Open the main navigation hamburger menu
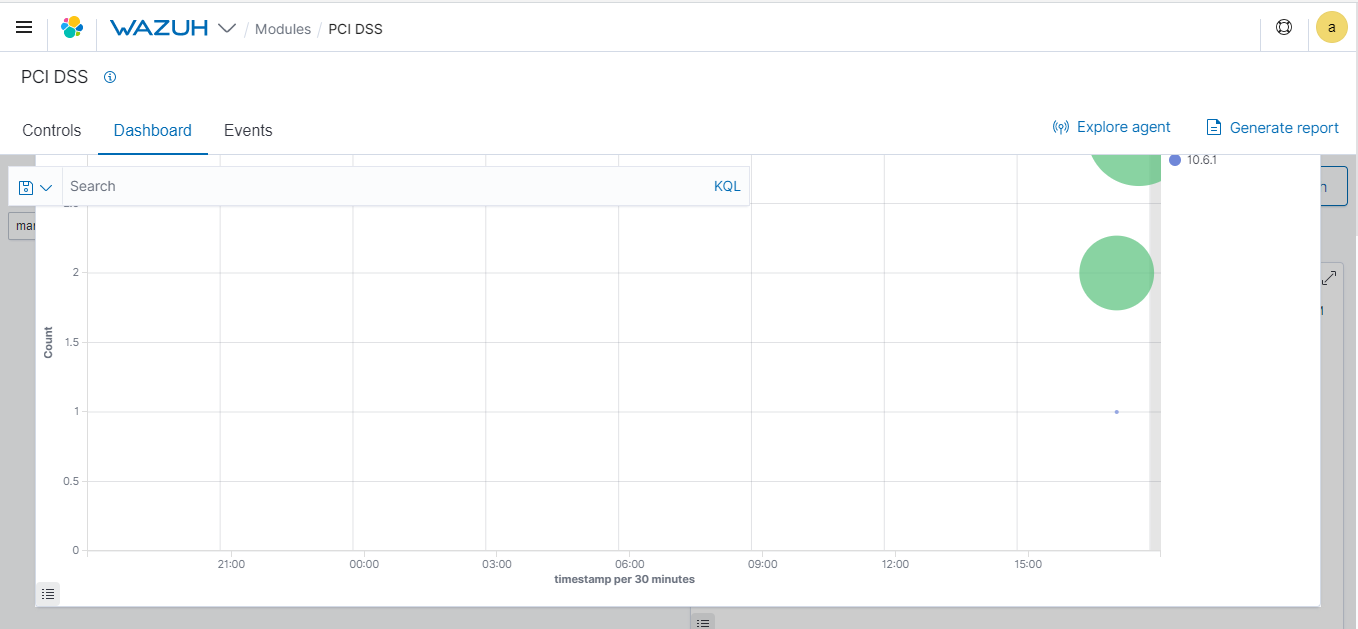This screenshot has width=1358, height=629. (24, 27)
